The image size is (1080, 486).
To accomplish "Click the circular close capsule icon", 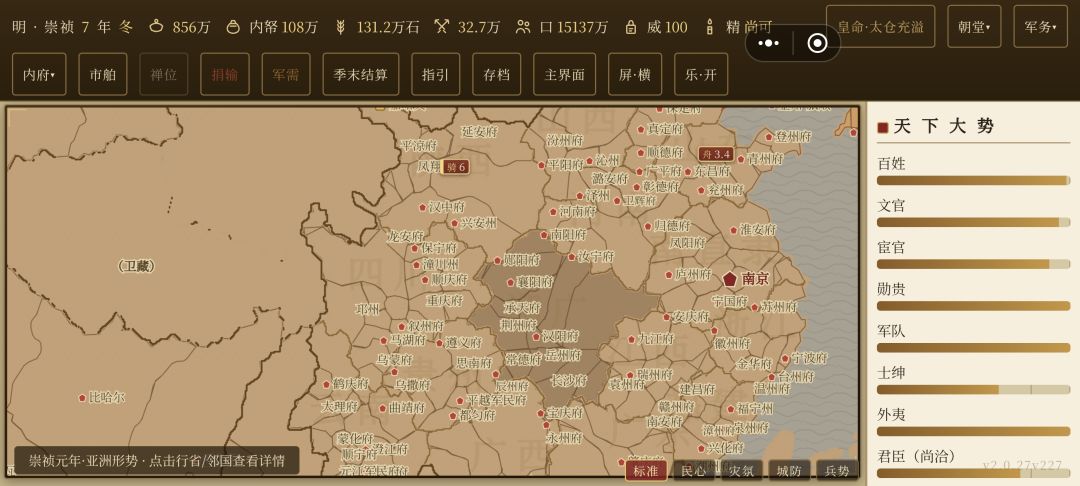I will [x=817, y=43].
